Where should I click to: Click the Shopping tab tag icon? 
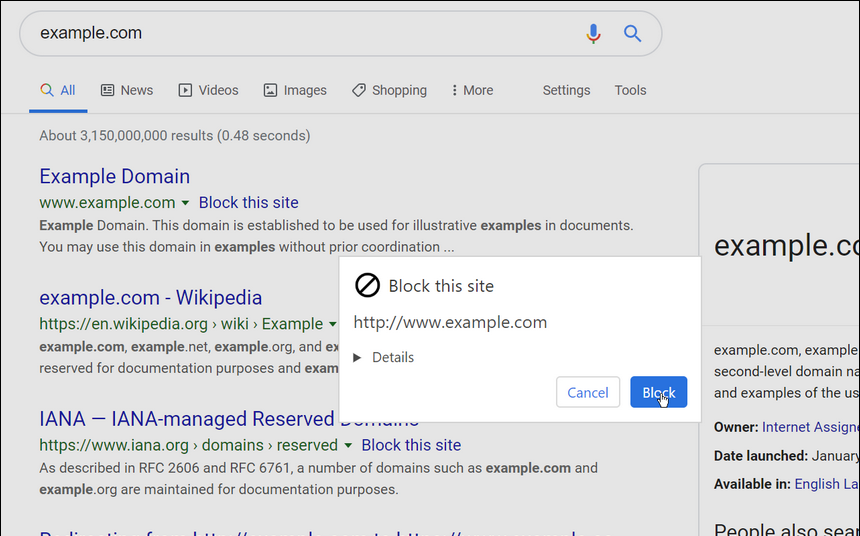click(x=359, y=90)
